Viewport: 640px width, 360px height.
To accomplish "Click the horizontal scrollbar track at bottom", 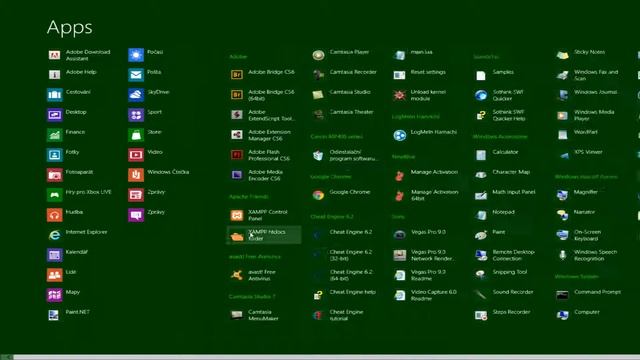I will tap(327, 357).
